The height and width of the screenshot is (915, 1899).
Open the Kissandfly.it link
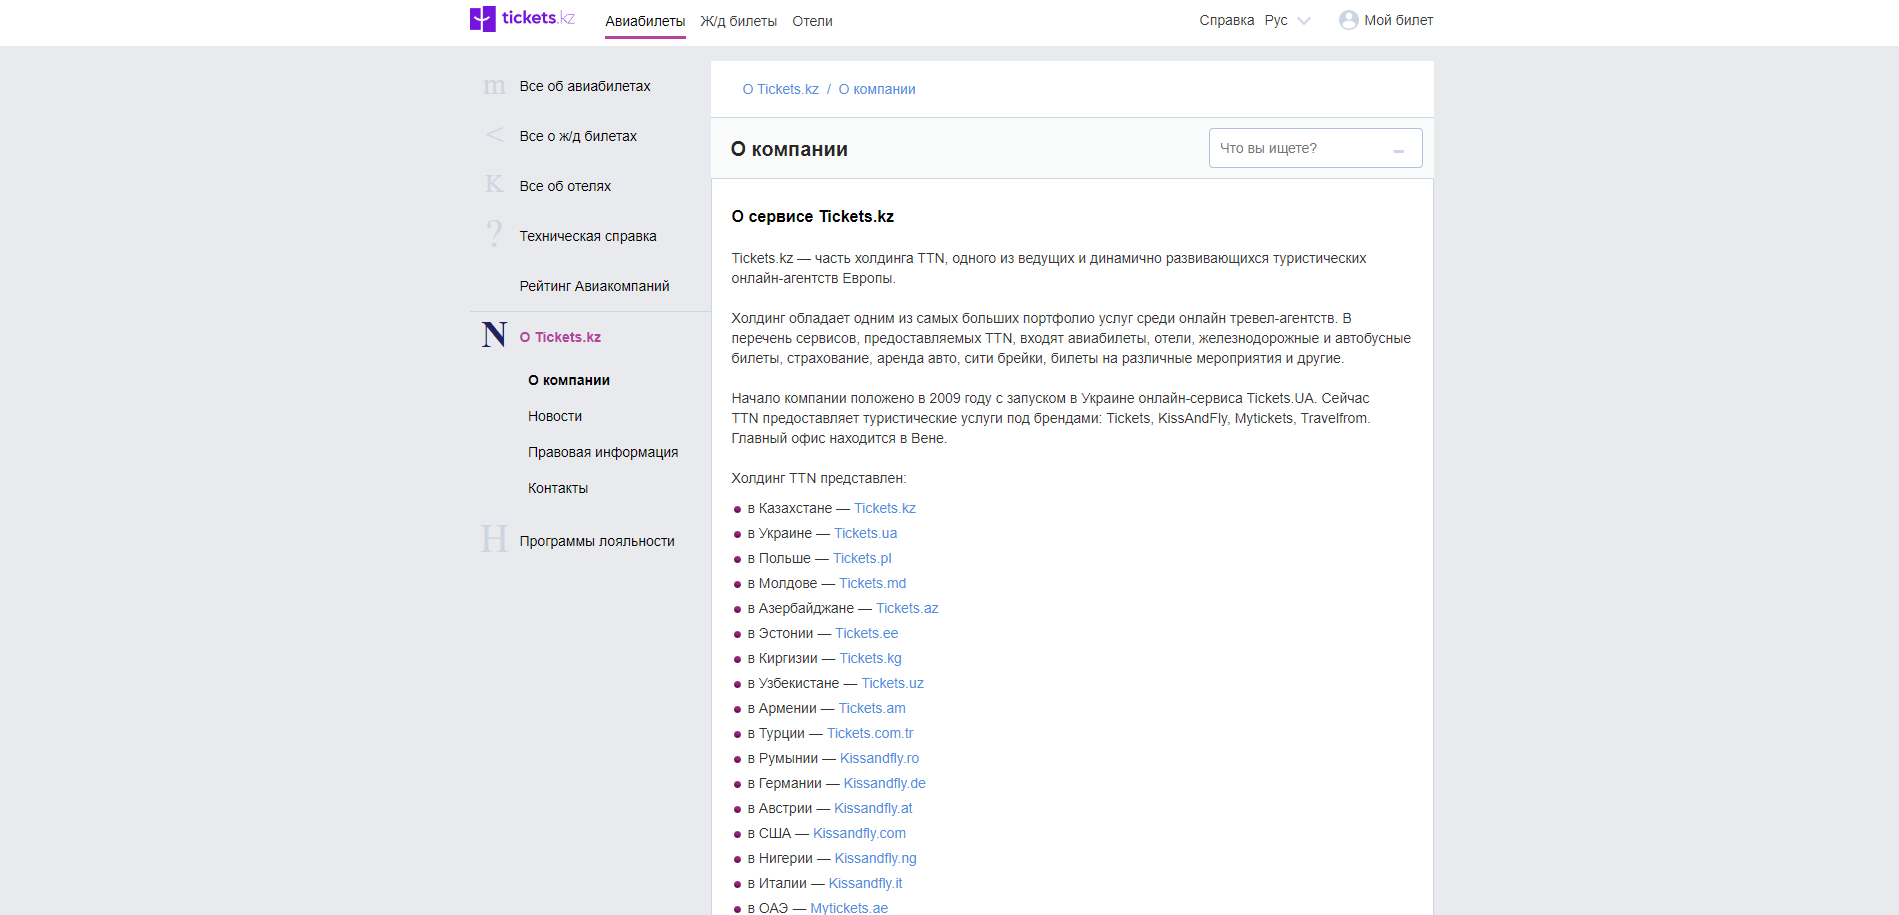(866, 883)
